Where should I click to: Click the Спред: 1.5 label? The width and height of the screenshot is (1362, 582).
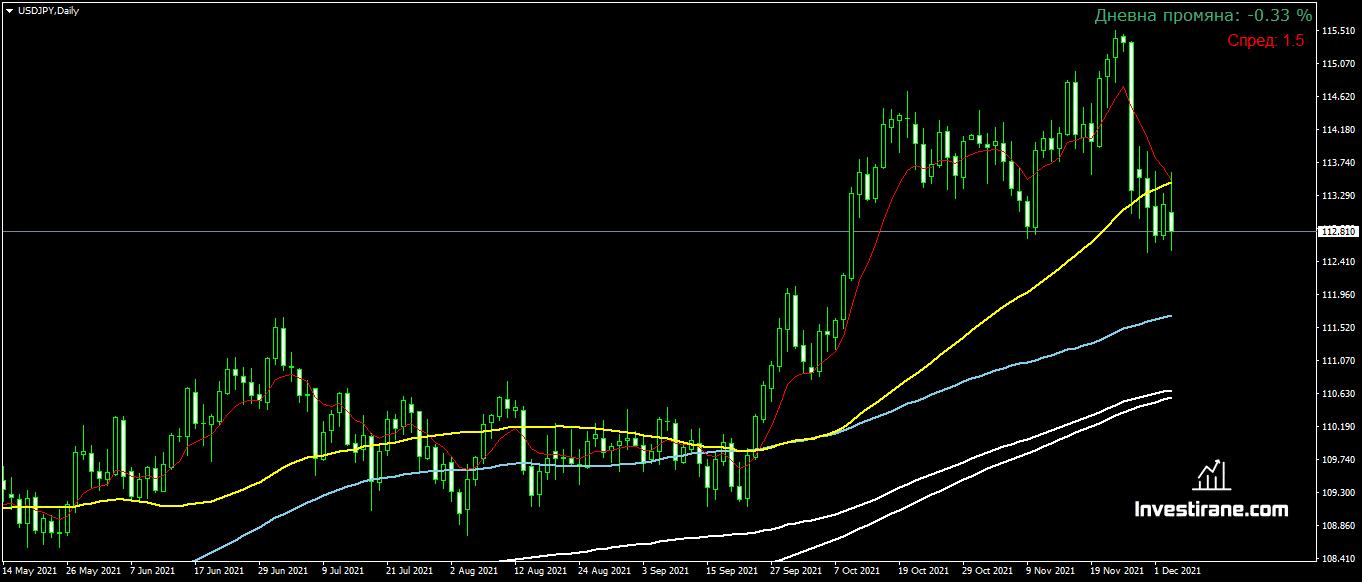[x=1267, y=42]
